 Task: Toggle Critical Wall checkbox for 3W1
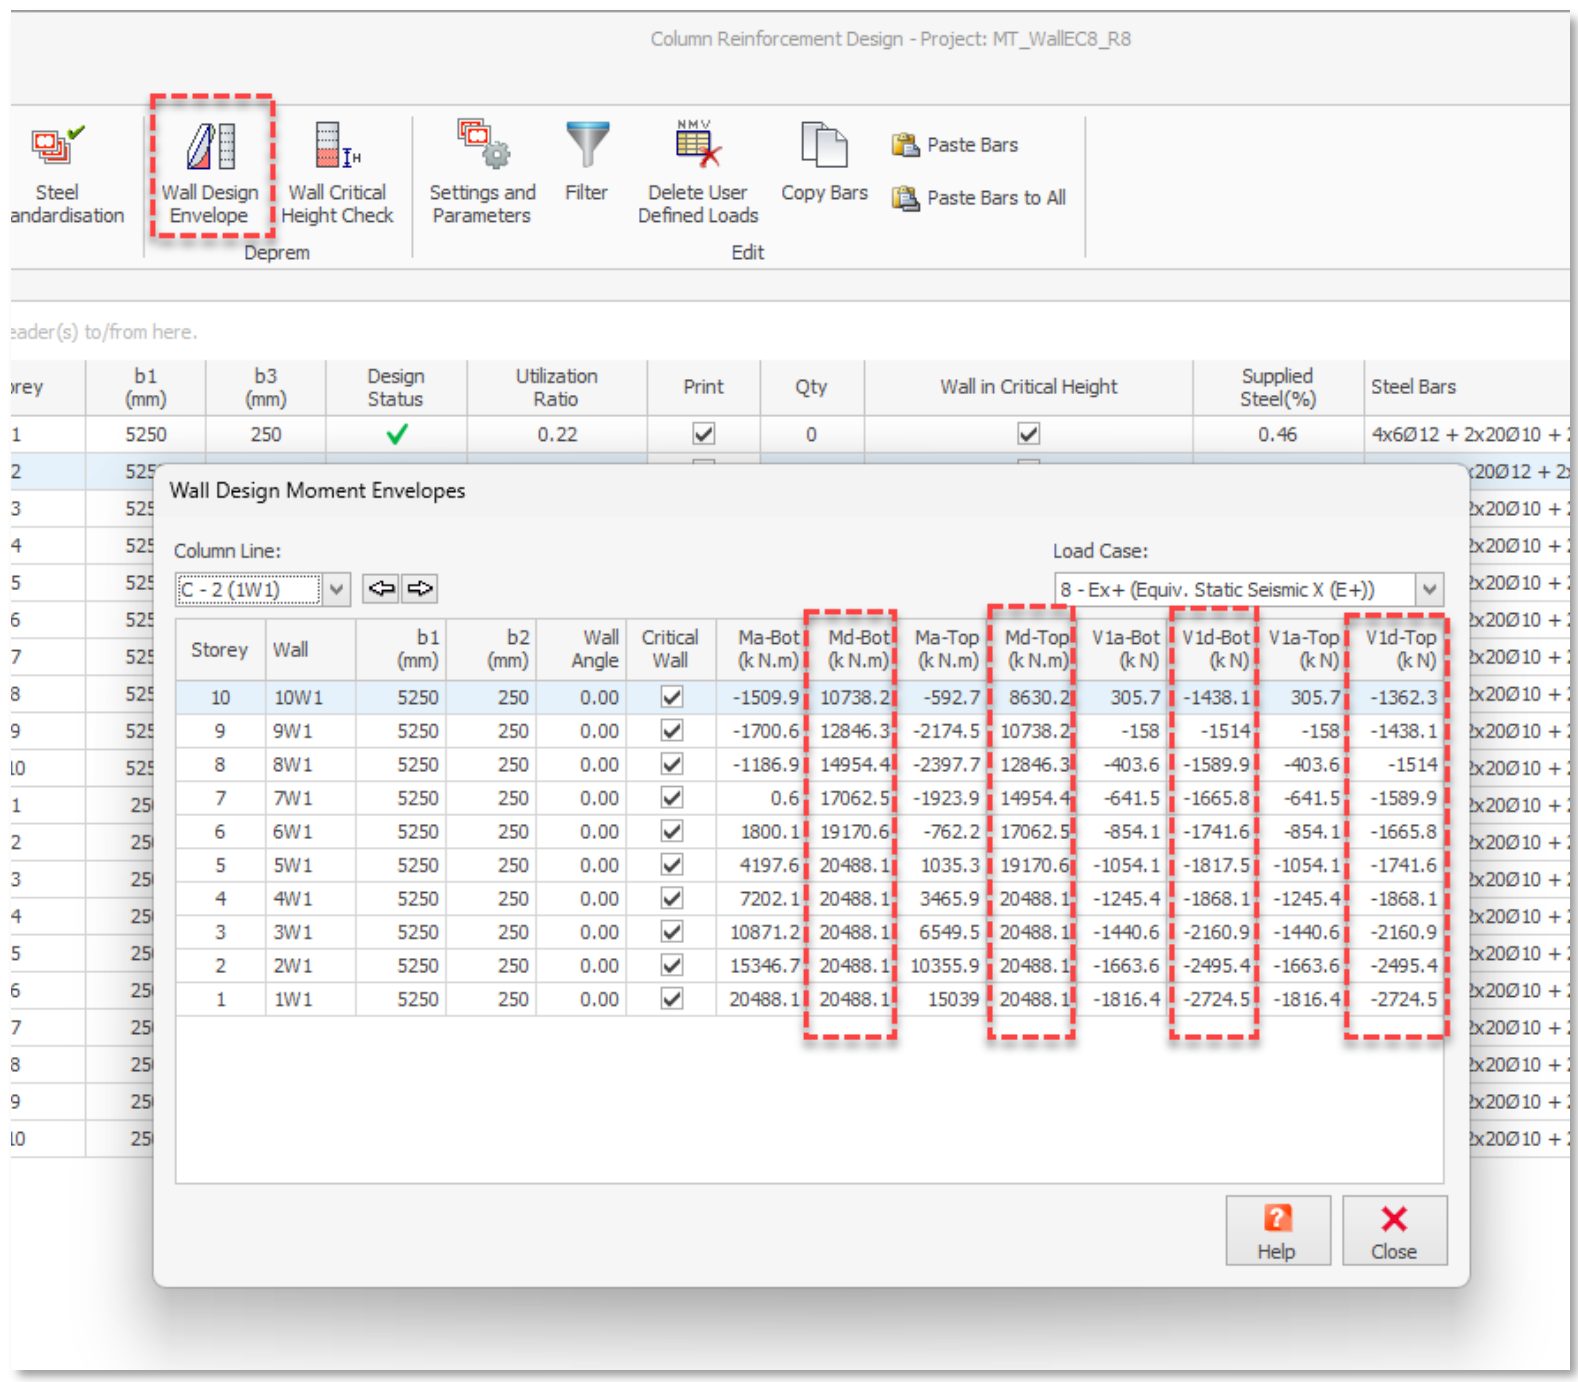click(x=672, y=932)
